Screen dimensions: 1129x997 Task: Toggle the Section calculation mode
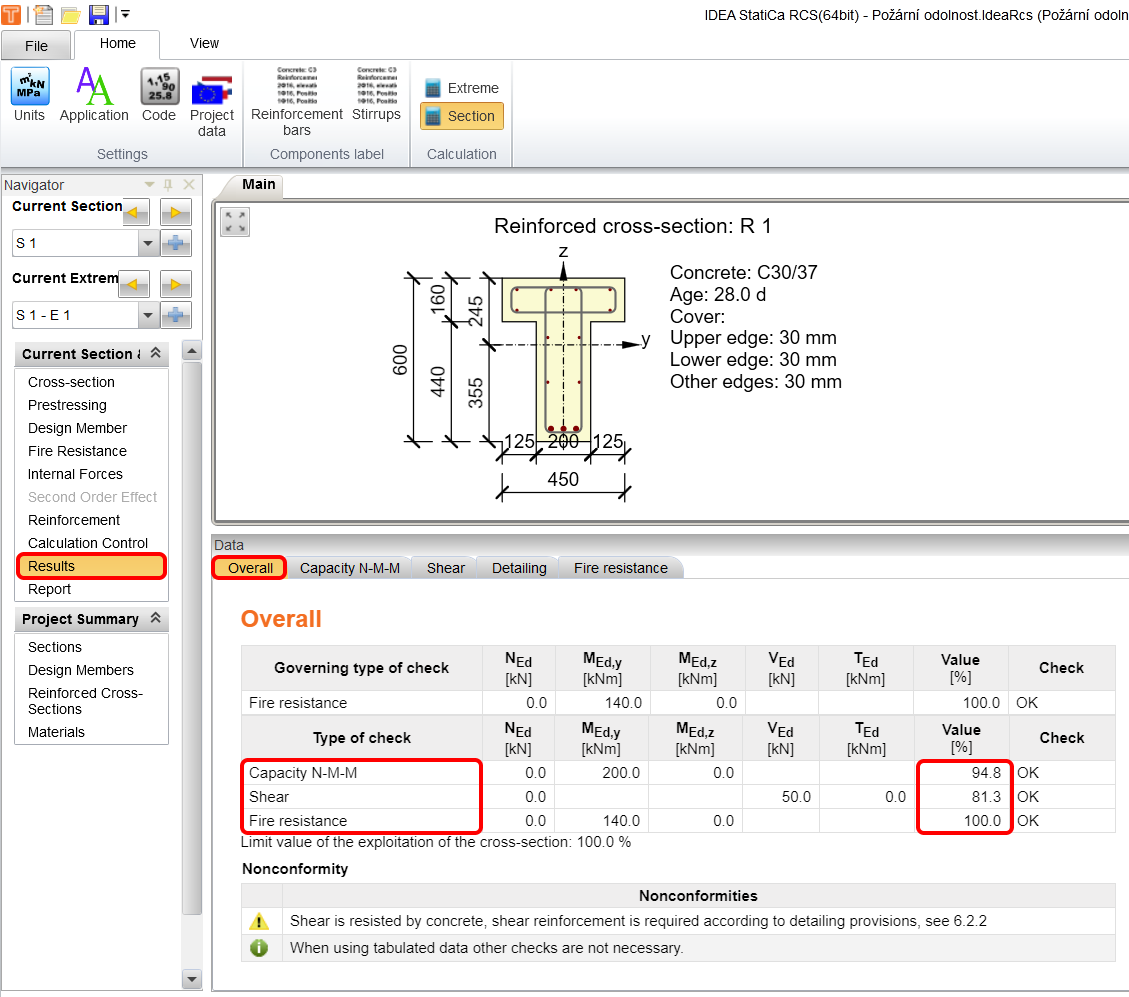click(461, 116)
